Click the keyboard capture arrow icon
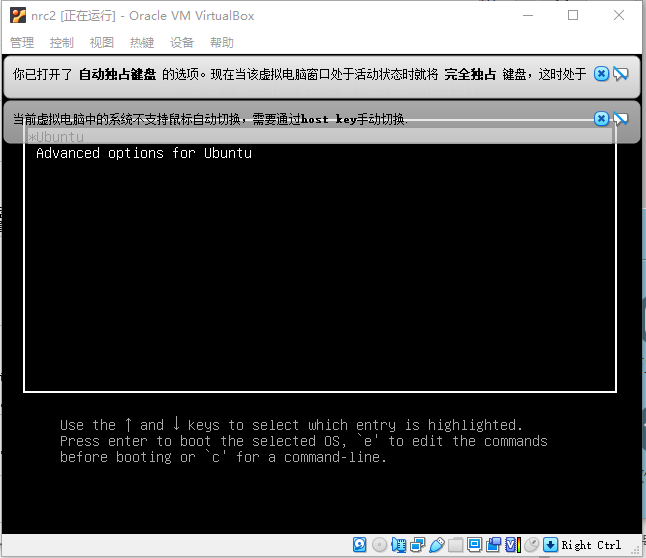 pyautogui.click(x=550, y=545)
